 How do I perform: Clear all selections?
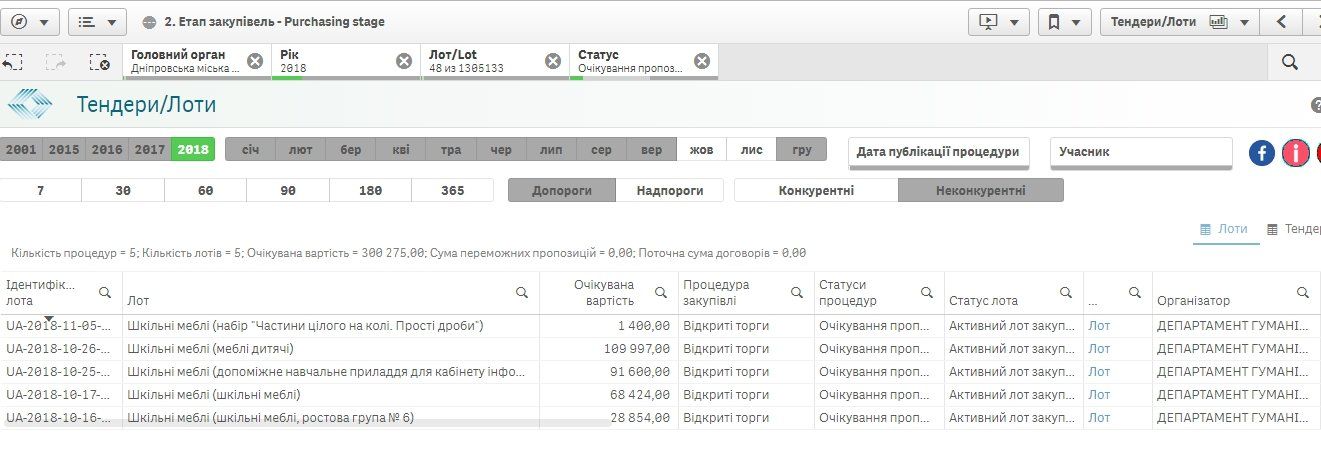point(99,62)
